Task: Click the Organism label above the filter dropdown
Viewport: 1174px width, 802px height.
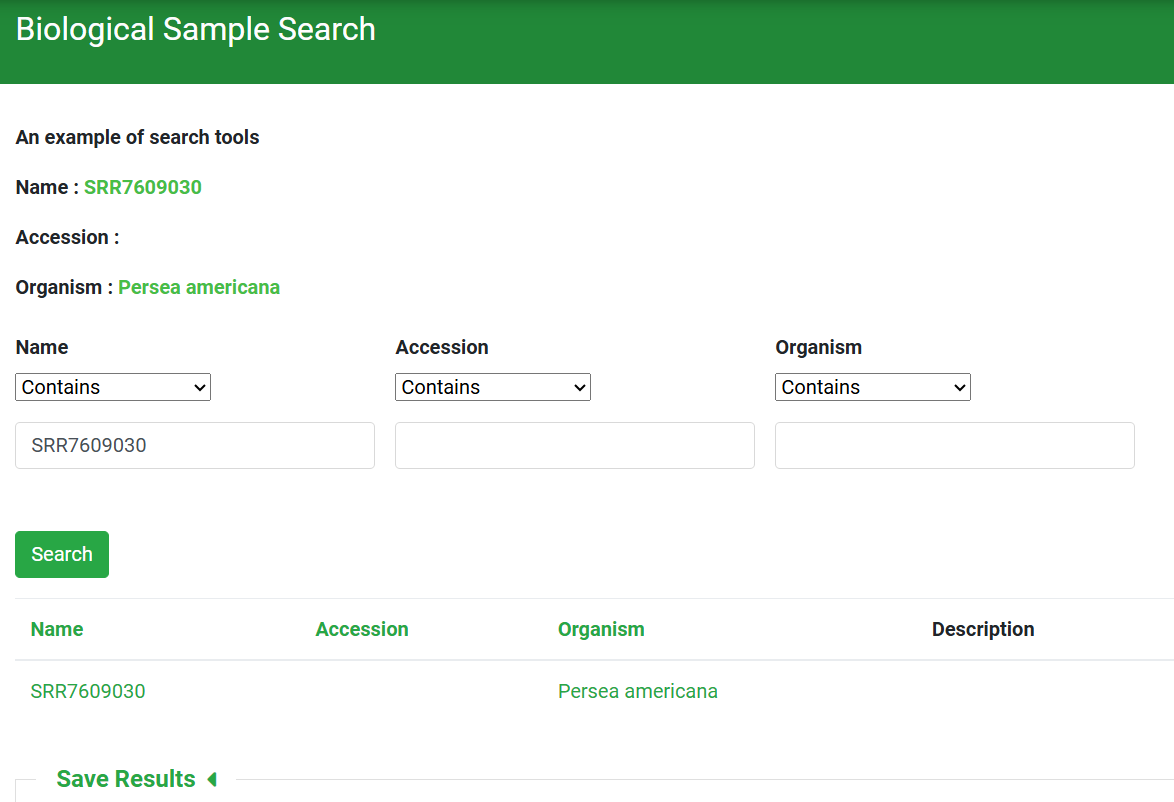Action: coord(818,347)
